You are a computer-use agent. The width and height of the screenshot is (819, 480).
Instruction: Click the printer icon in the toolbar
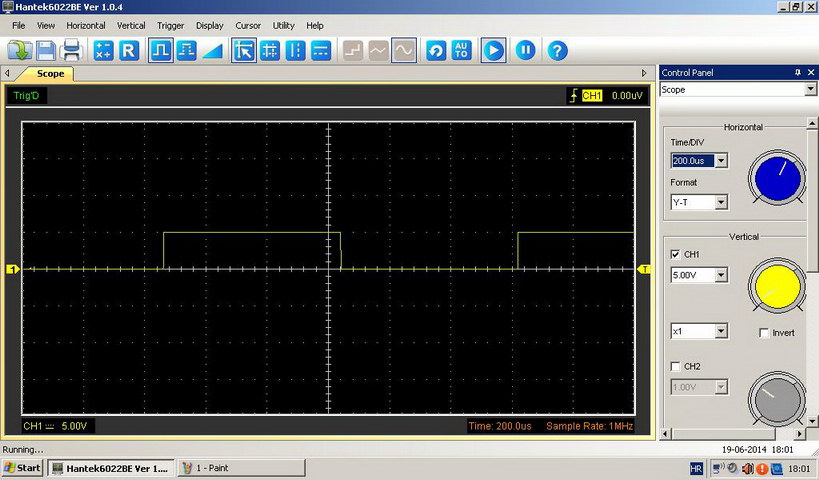click(x=71, y=50)
